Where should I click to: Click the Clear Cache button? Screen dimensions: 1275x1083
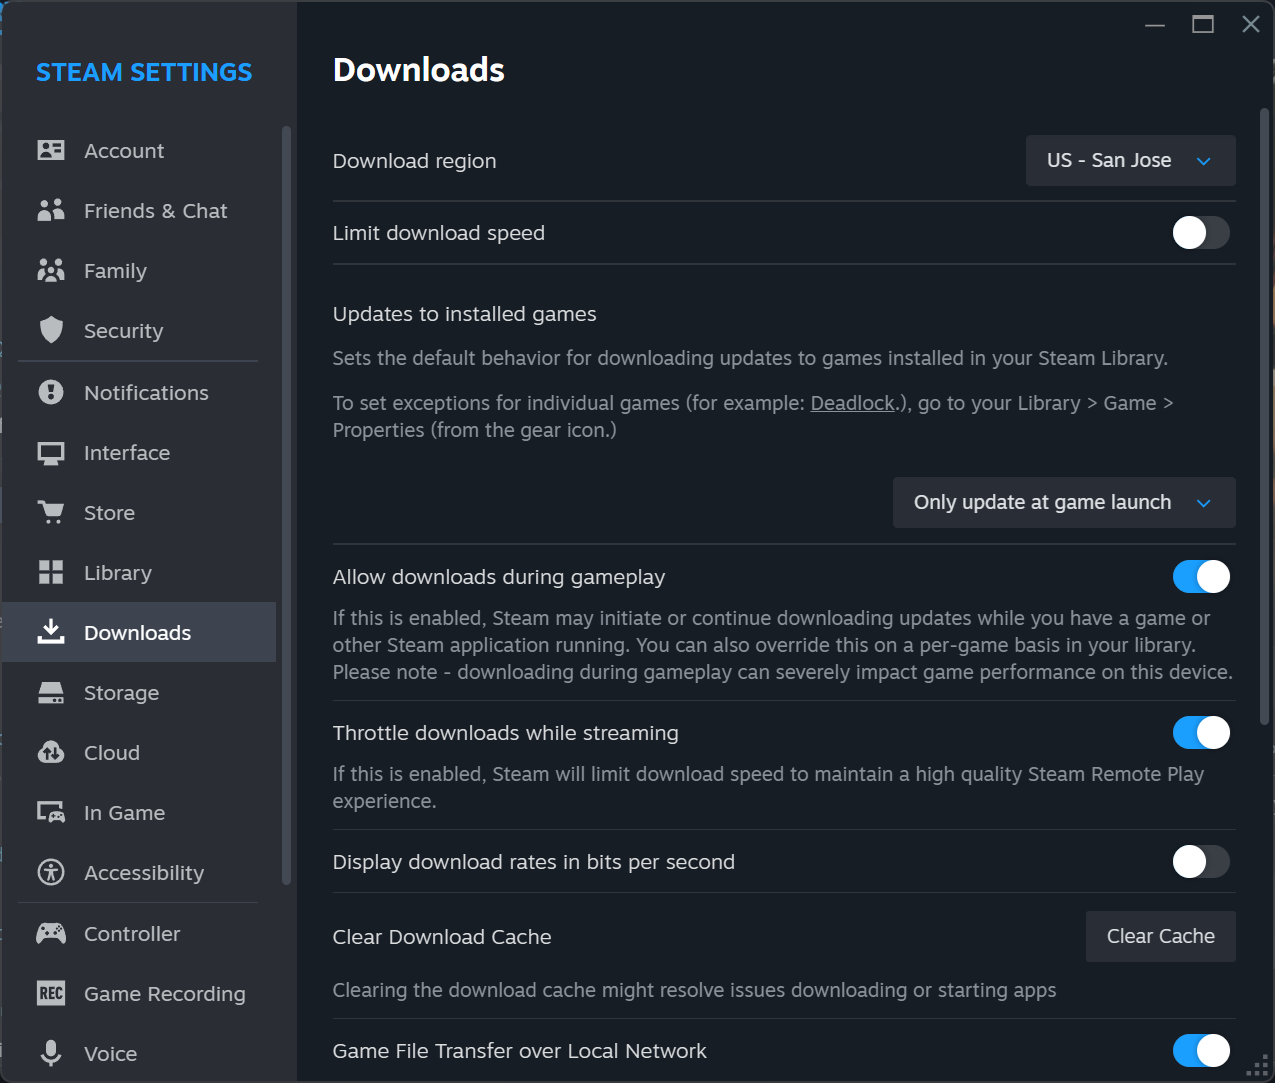tap(1161, 936)
